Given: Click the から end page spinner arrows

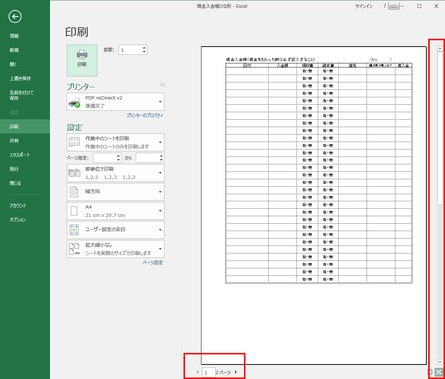Looking at the screenshot, I should point(162,158).
